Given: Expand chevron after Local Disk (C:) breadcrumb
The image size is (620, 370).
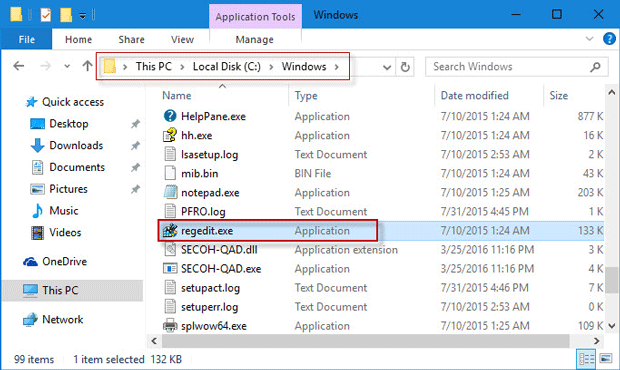Looking at the screenshot, I should click(271, 67).
